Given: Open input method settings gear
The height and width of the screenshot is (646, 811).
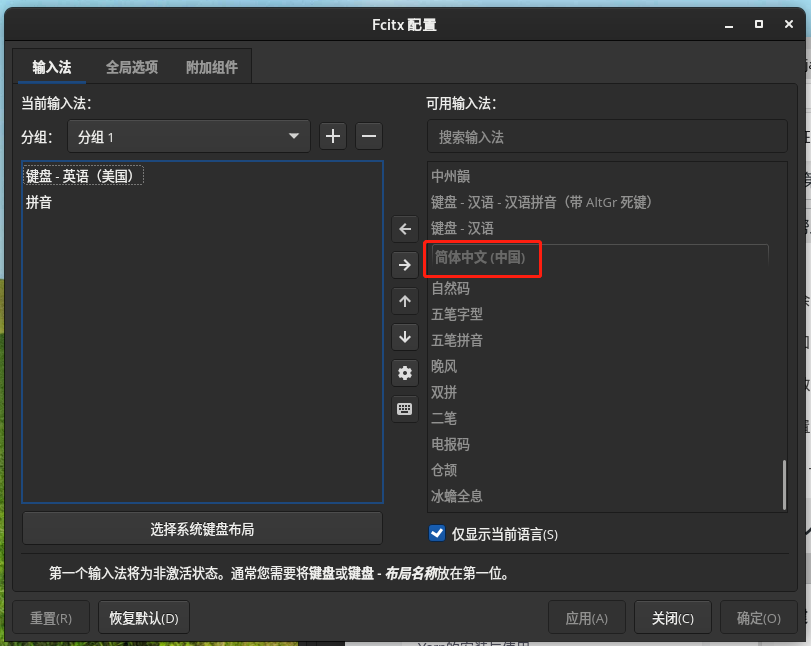Looking at the screenshot, I should pyautogui.click(x=405, y=373).
